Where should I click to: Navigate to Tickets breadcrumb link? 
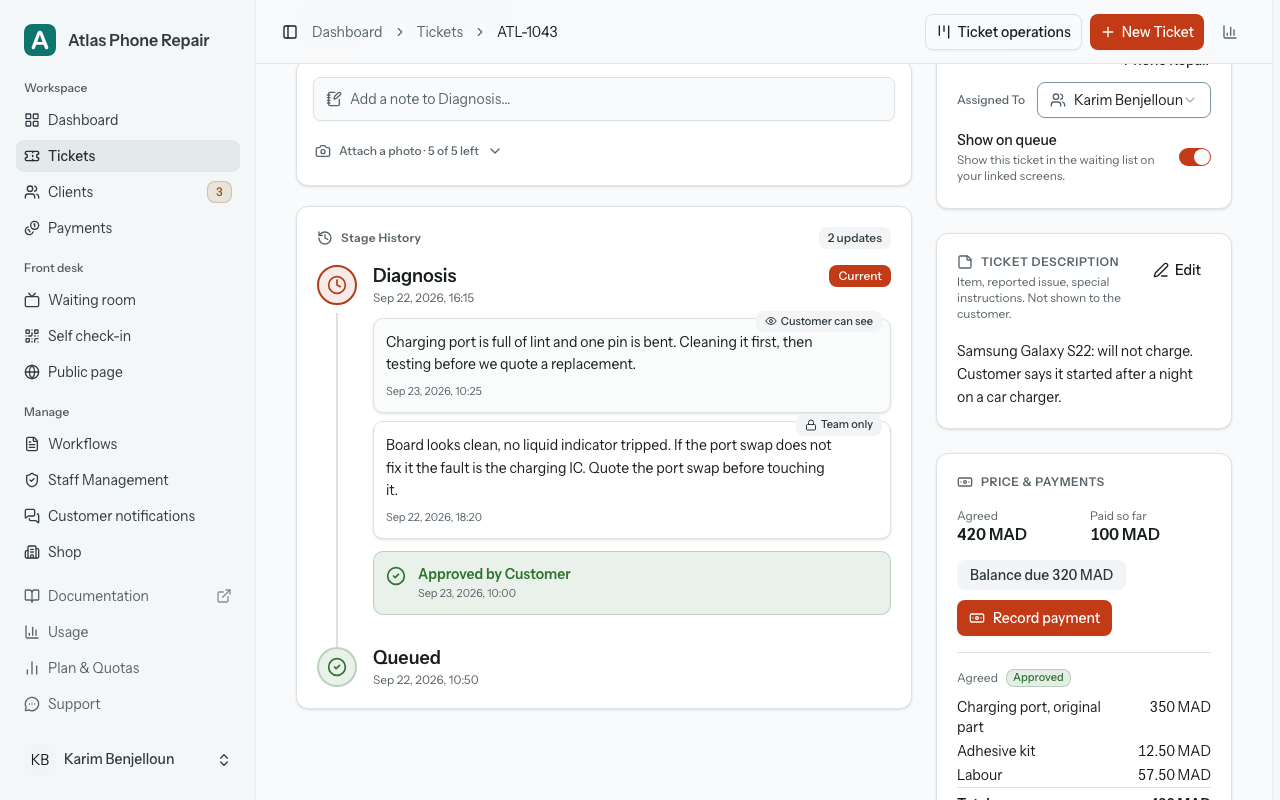coord(440,32)
